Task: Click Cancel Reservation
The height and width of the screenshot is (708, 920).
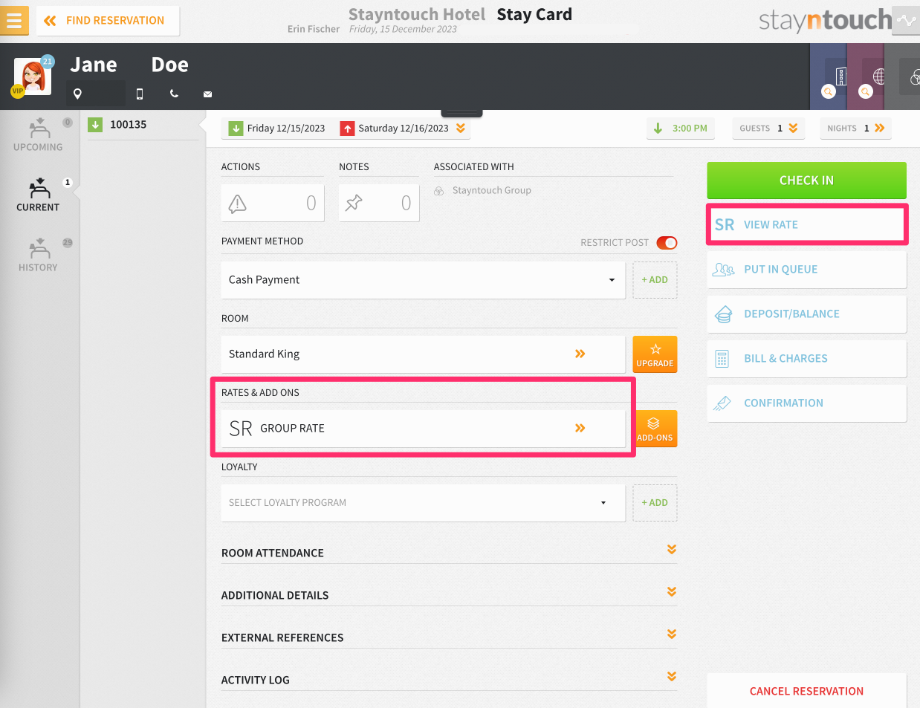Action: tap(806, 691)
